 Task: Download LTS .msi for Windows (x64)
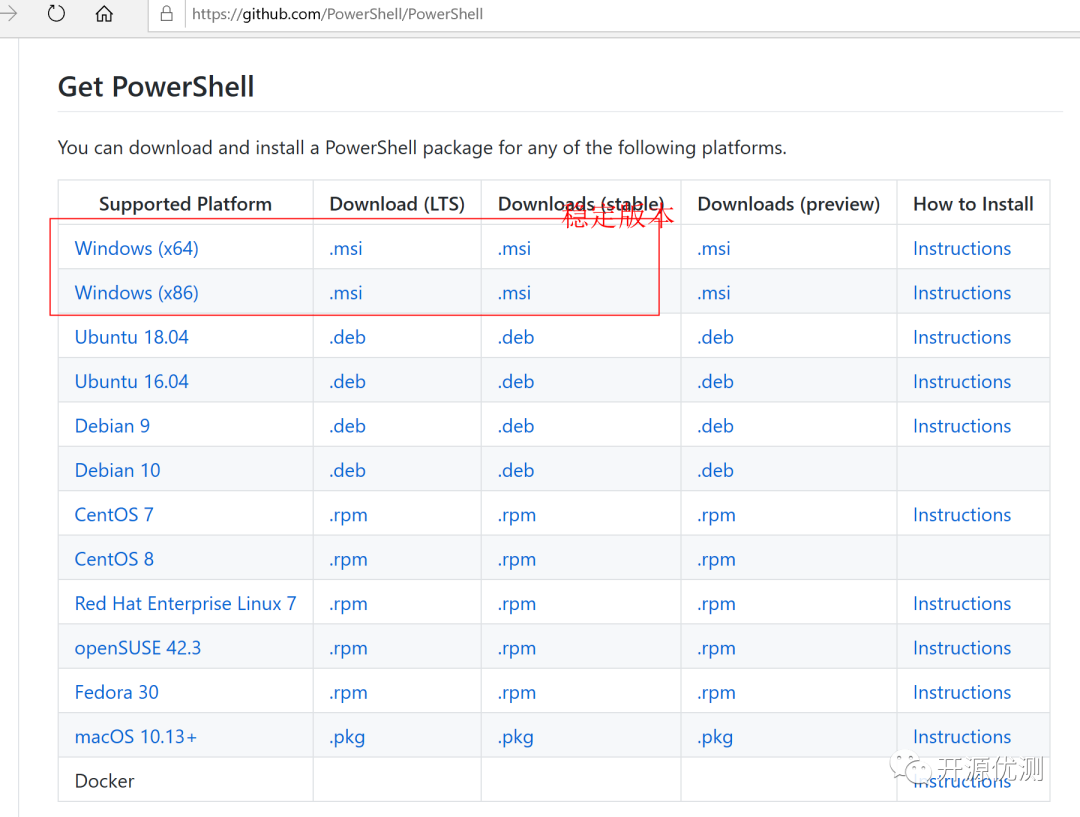(x=346, y=249)
